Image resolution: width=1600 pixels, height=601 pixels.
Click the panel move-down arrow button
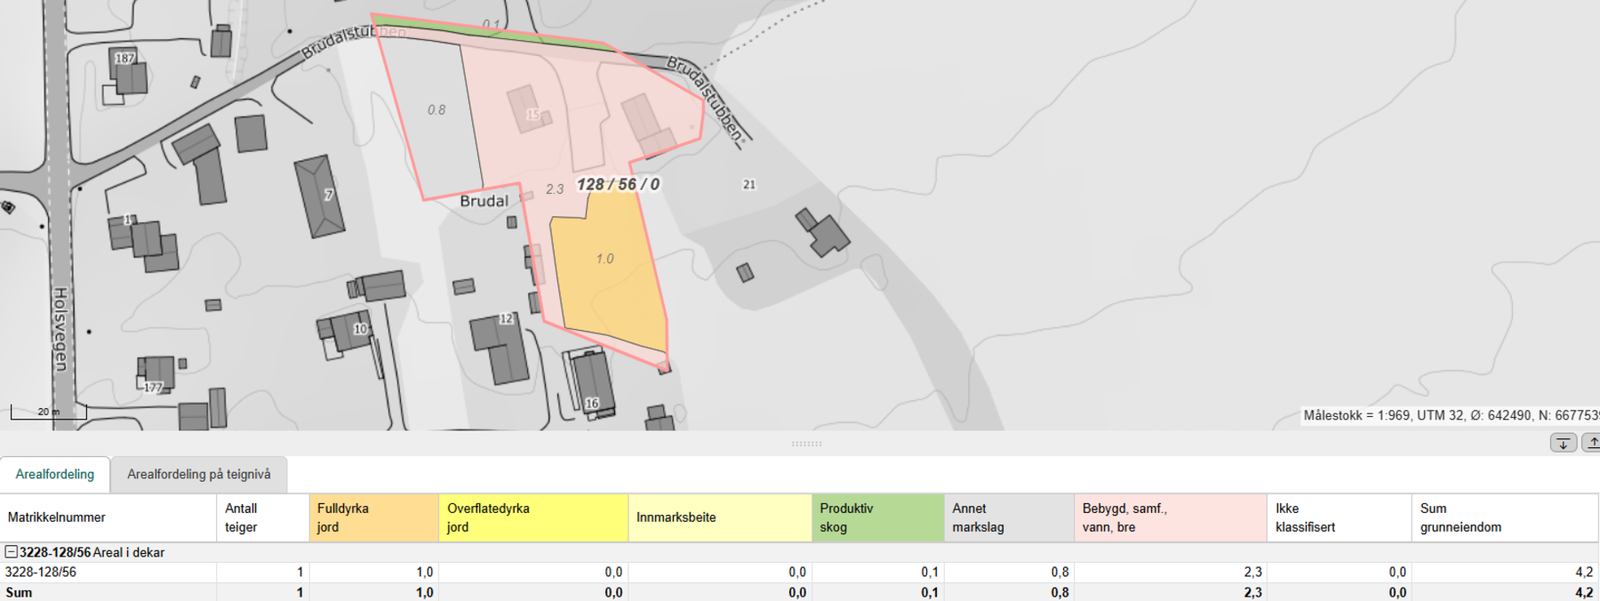coord(1563,443)
